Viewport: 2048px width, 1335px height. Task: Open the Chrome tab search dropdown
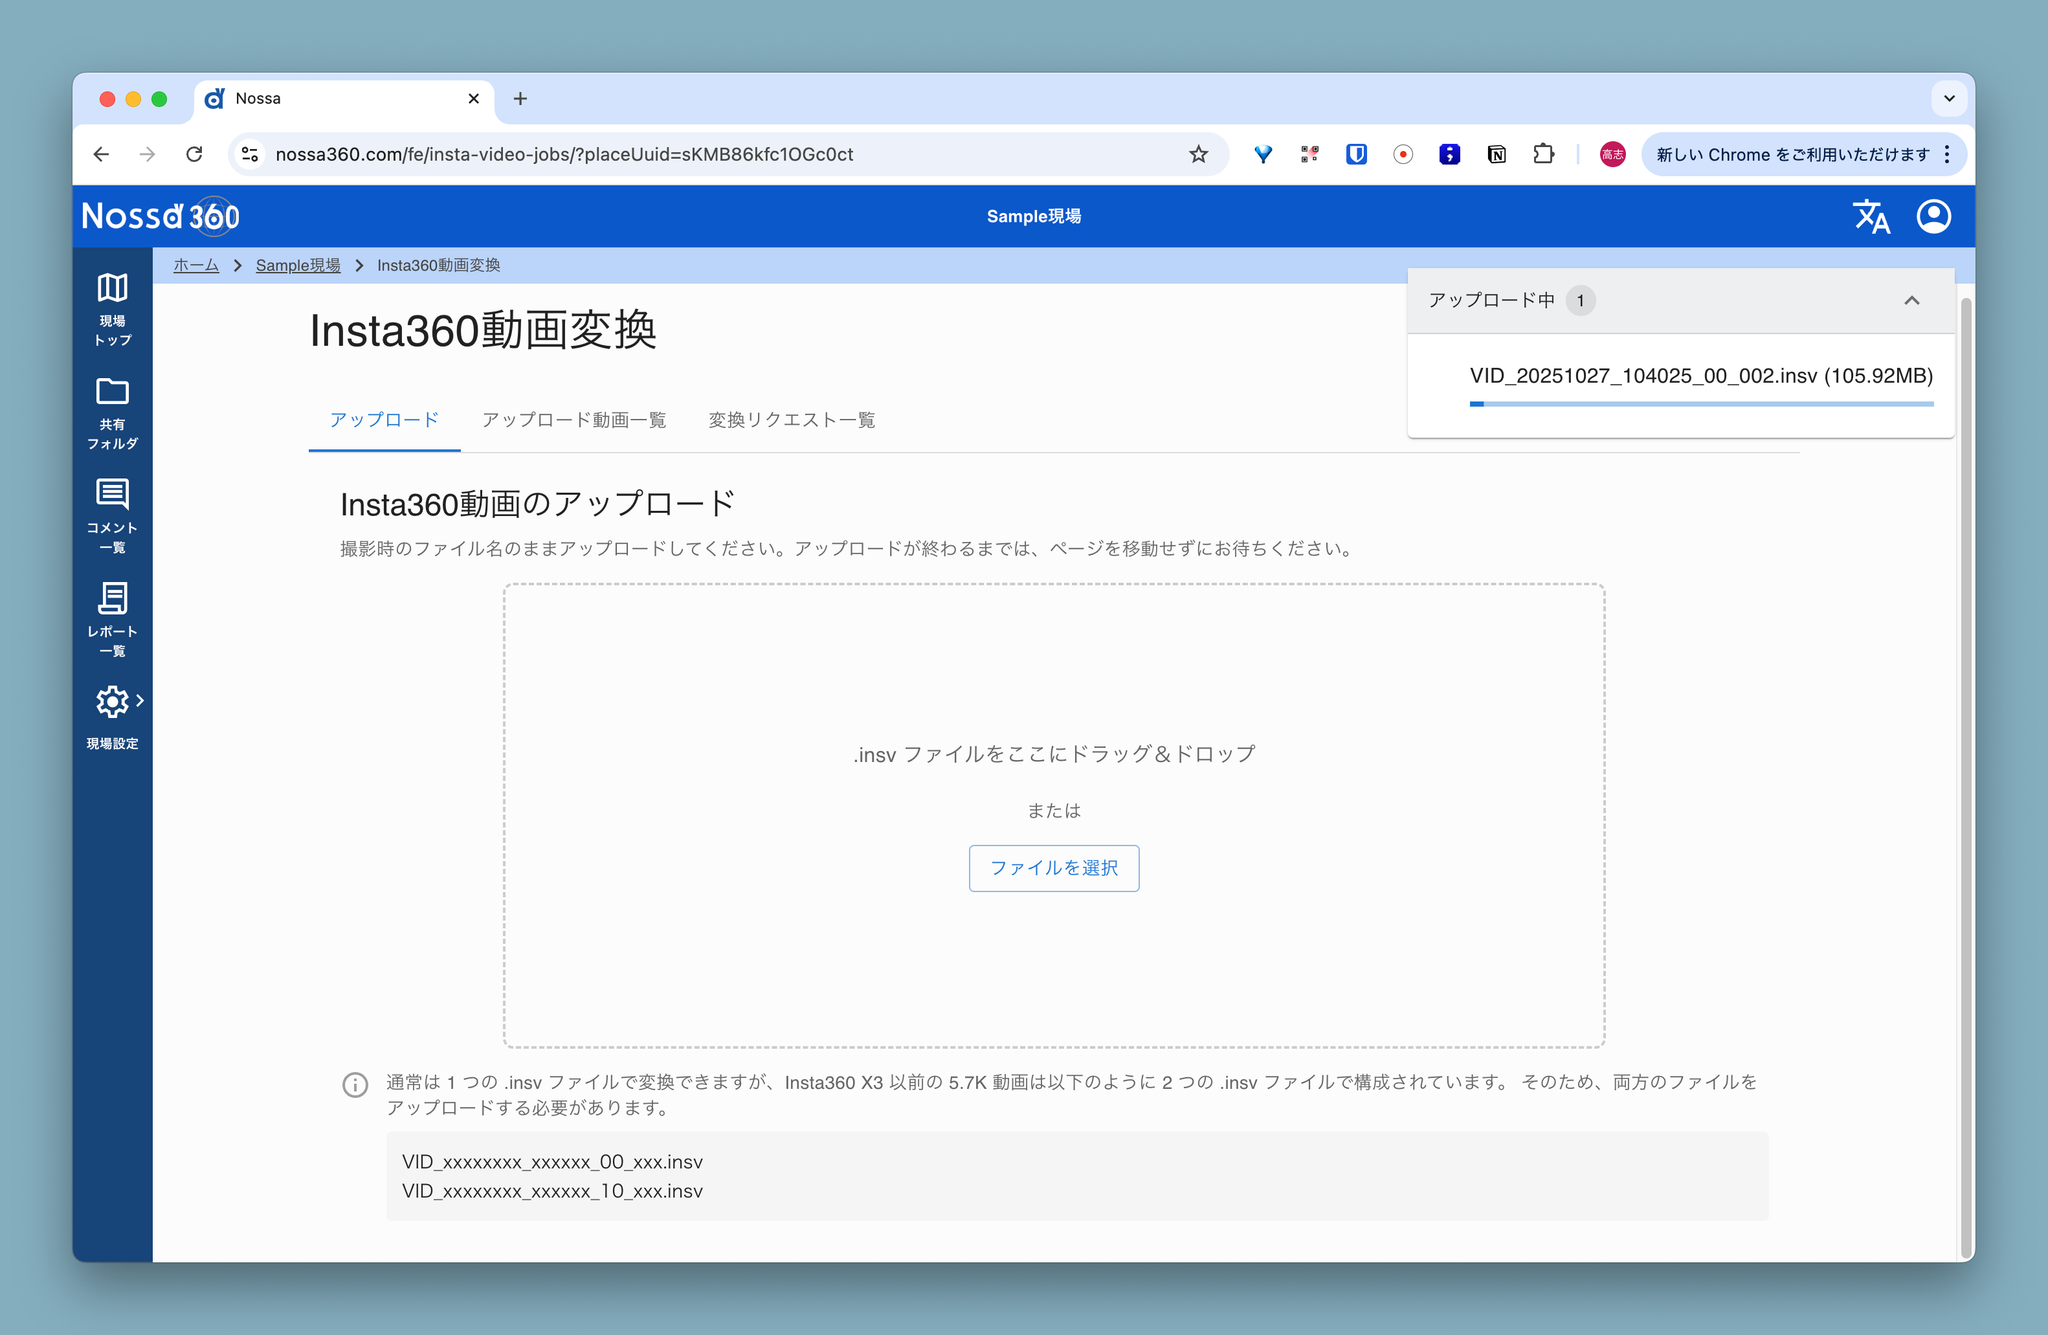[1948, 98]
